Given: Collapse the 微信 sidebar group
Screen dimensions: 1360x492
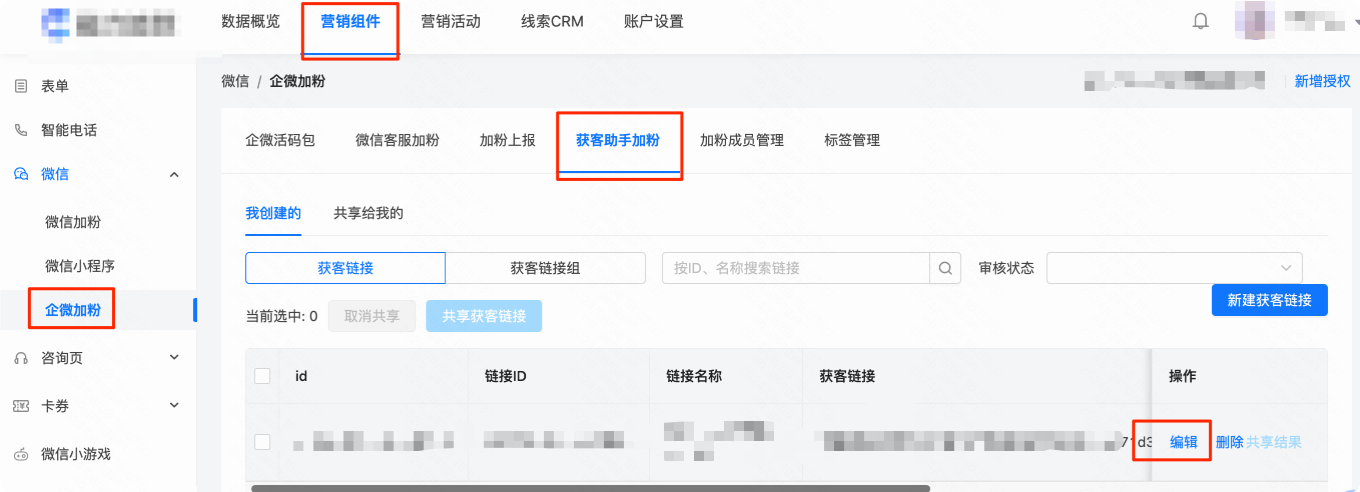Looking at the screenshot, I should [x=174, y=174].
